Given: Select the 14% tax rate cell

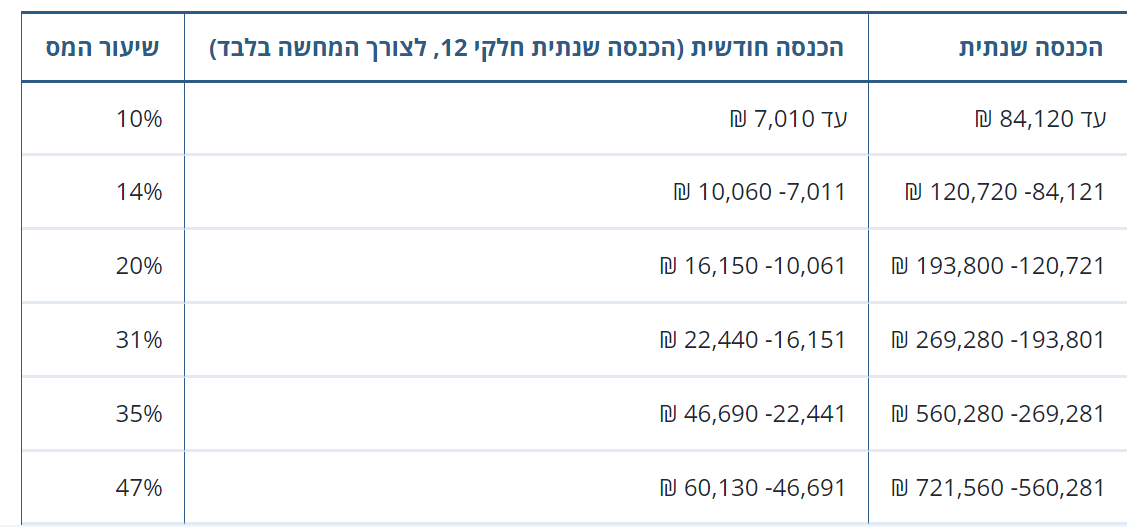Looking at the screenshot, I should (x=139, y=192).
